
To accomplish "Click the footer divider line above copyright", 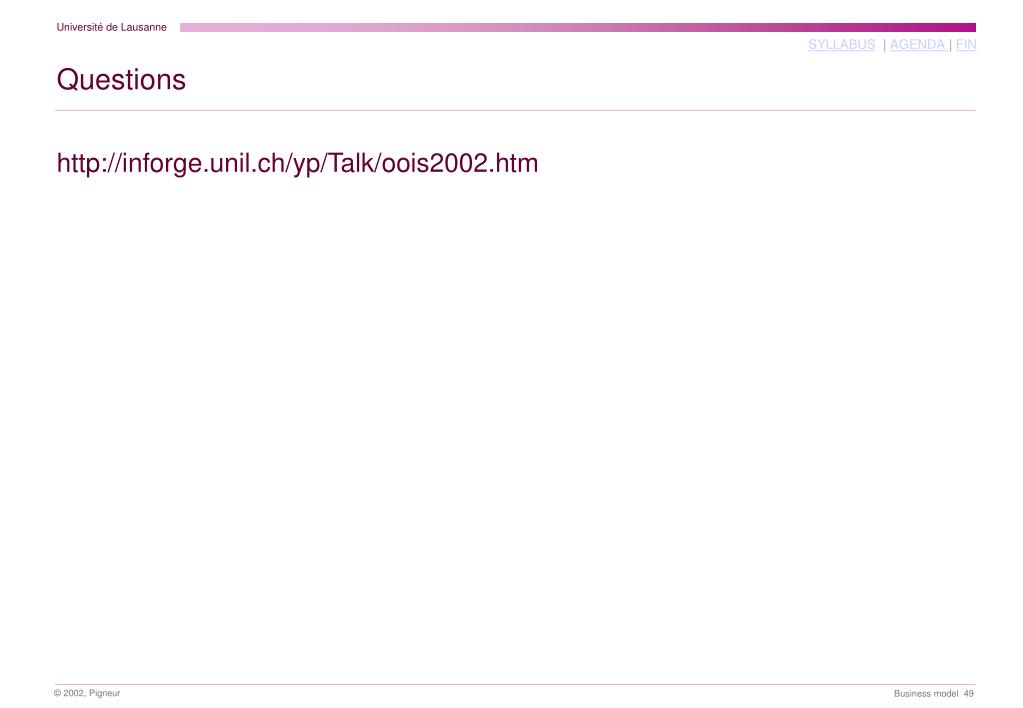I will [x=515, y=685].
